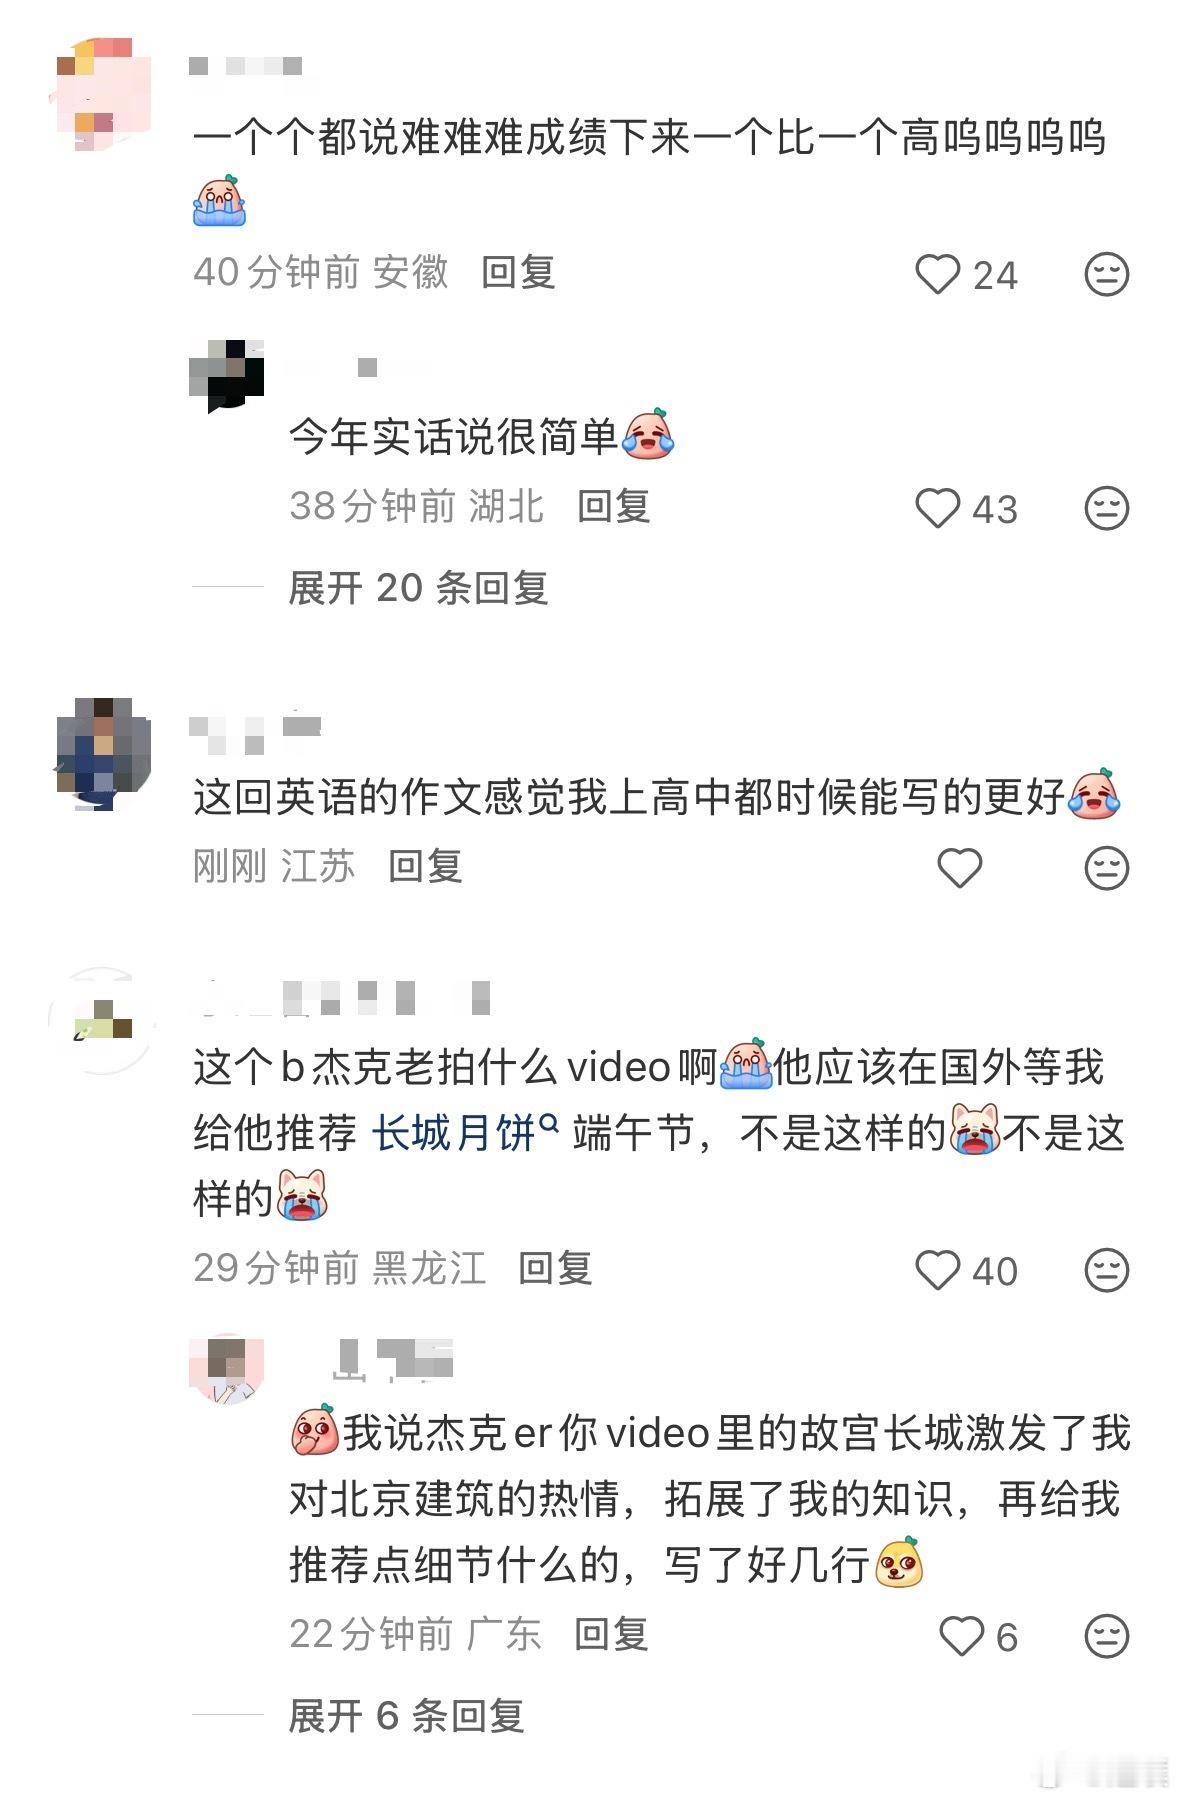Dislike the Jiangsu comment via face icon
The width and height of the screenshot is (1179, 1800).
tap(1106, 867)
